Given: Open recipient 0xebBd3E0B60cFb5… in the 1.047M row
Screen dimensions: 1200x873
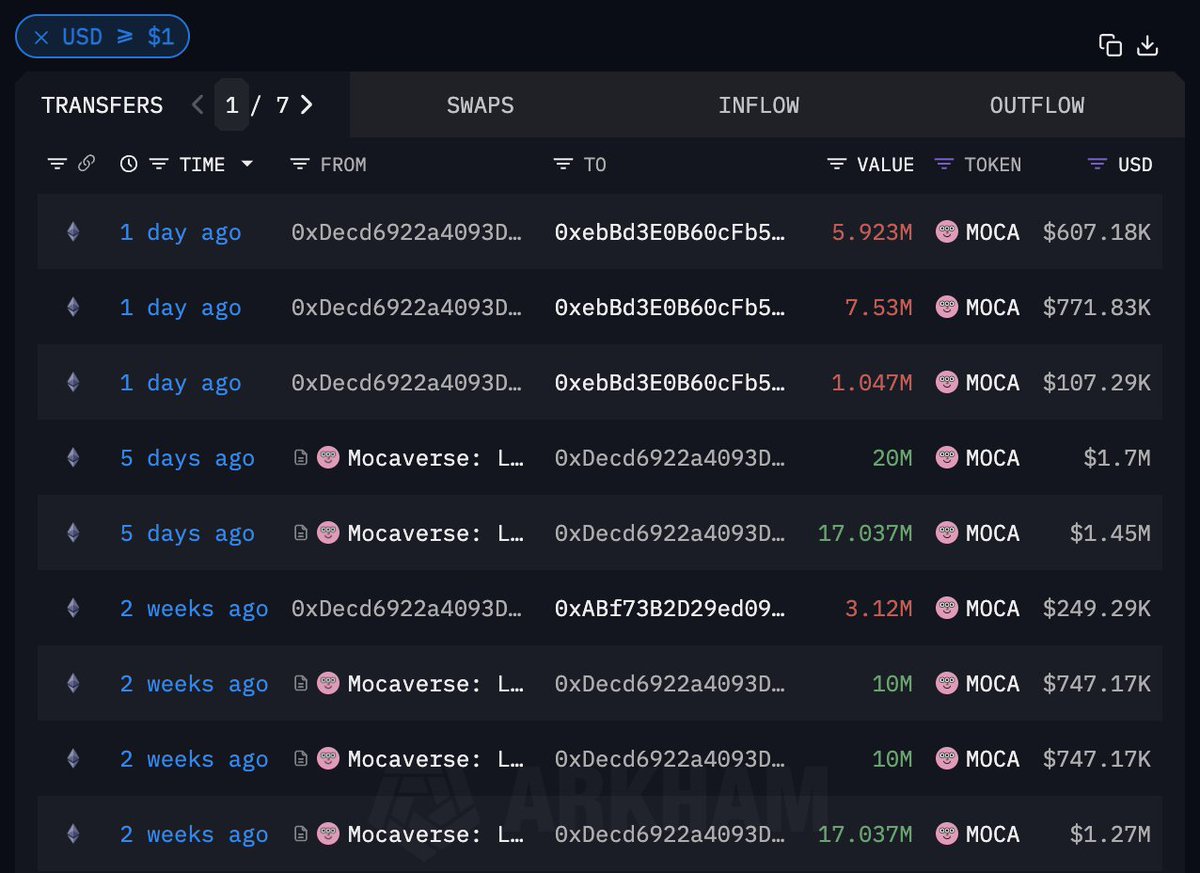Looking at the screenshot, I should pos(670,382).
